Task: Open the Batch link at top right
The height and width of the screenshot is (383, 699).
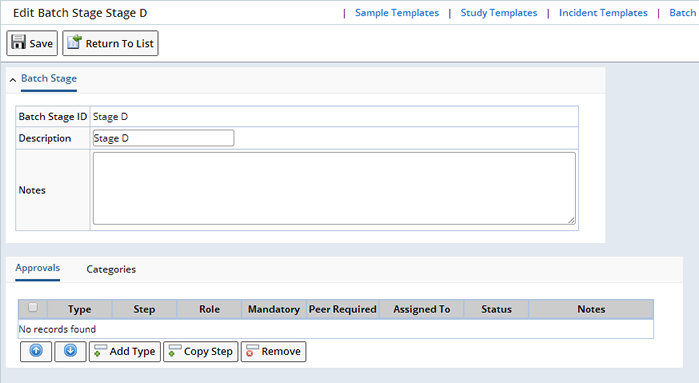Action: pos(683,13)
